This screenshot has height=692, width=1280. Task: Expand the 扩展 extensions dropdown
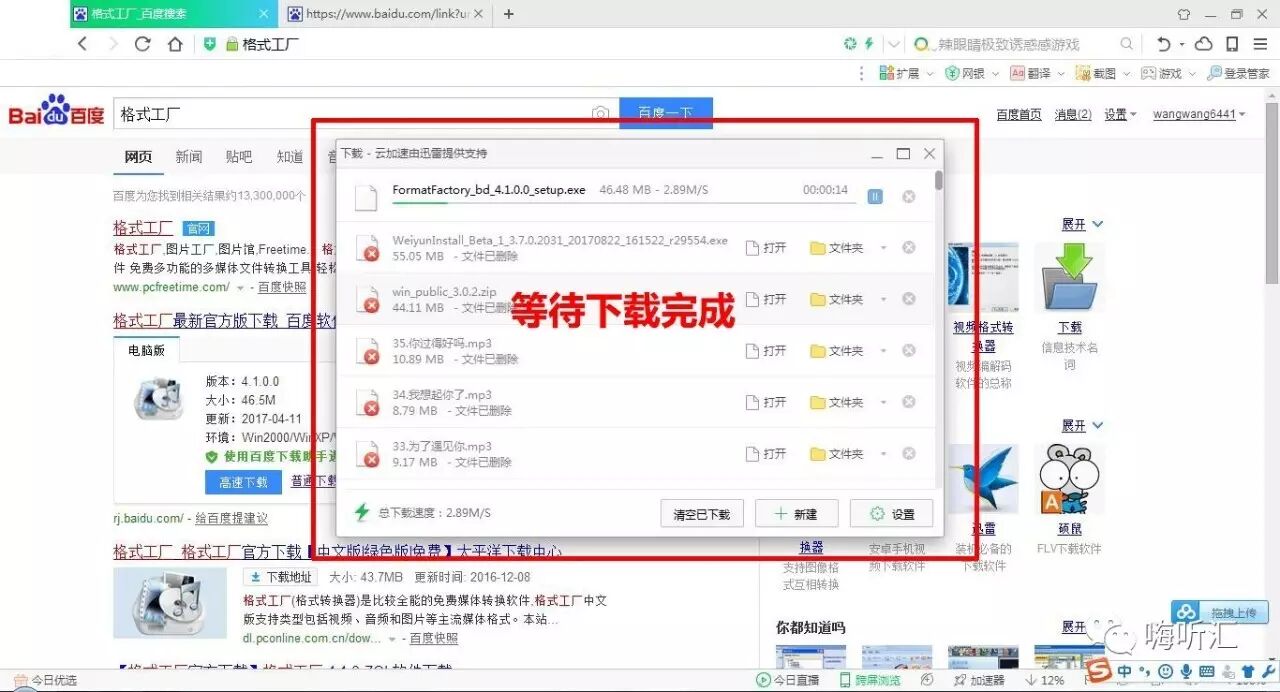coord(930,73)
